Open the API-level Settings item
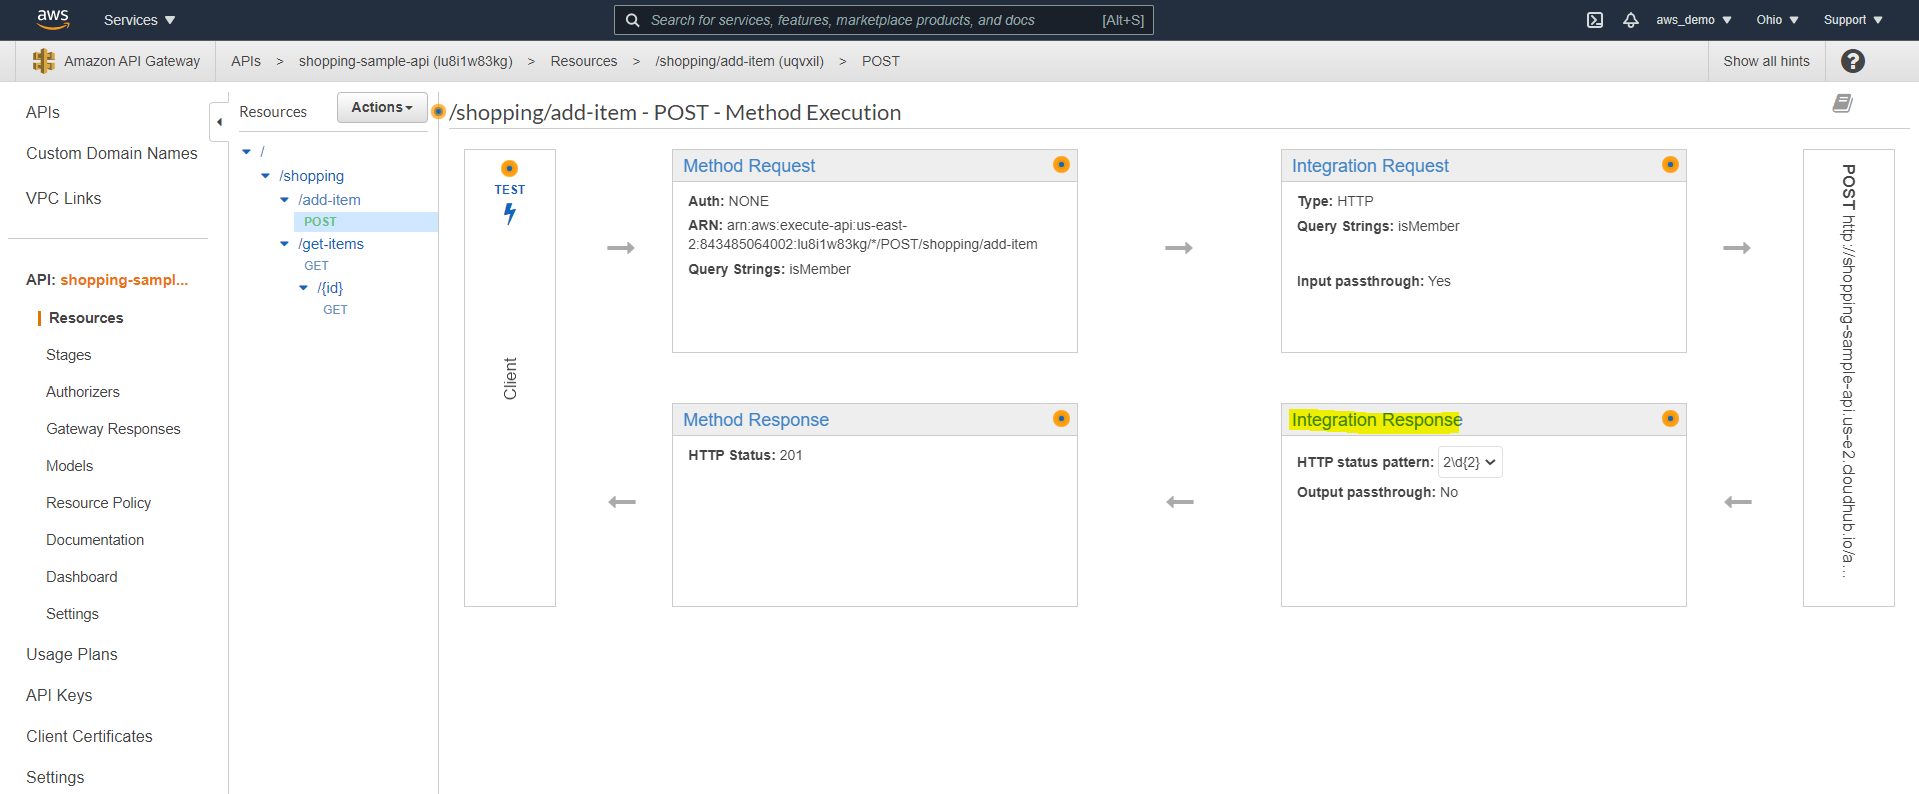 (72, 614)
